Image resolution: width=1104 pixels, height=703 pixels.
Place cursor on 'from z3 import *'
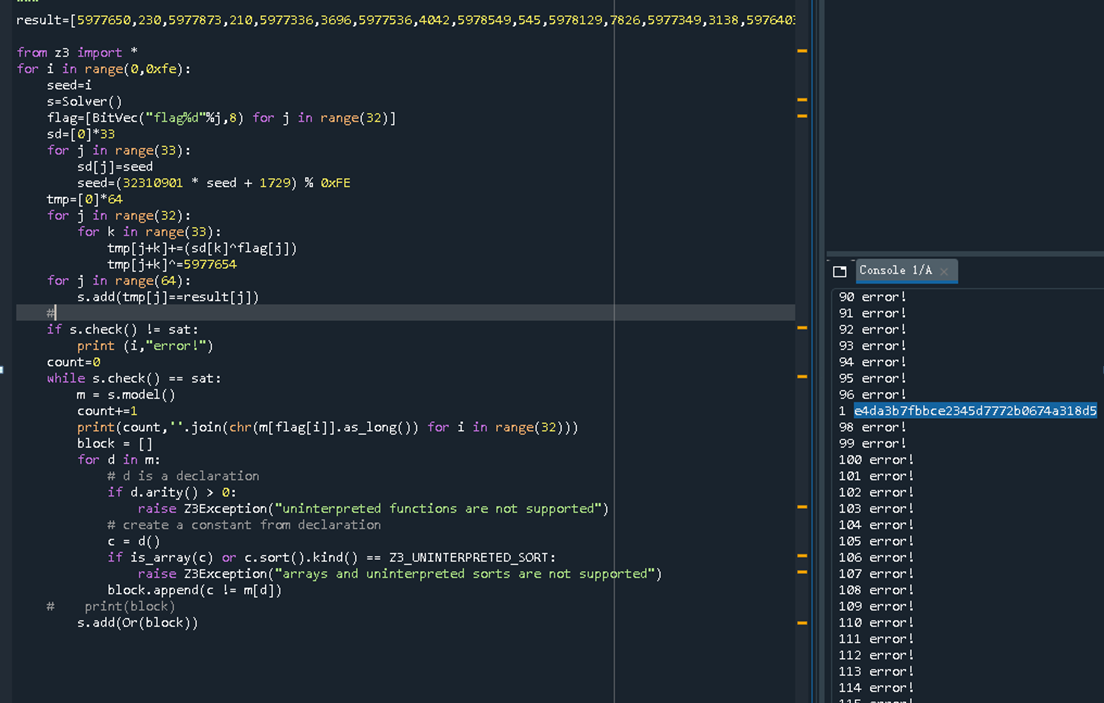[77, 53]
